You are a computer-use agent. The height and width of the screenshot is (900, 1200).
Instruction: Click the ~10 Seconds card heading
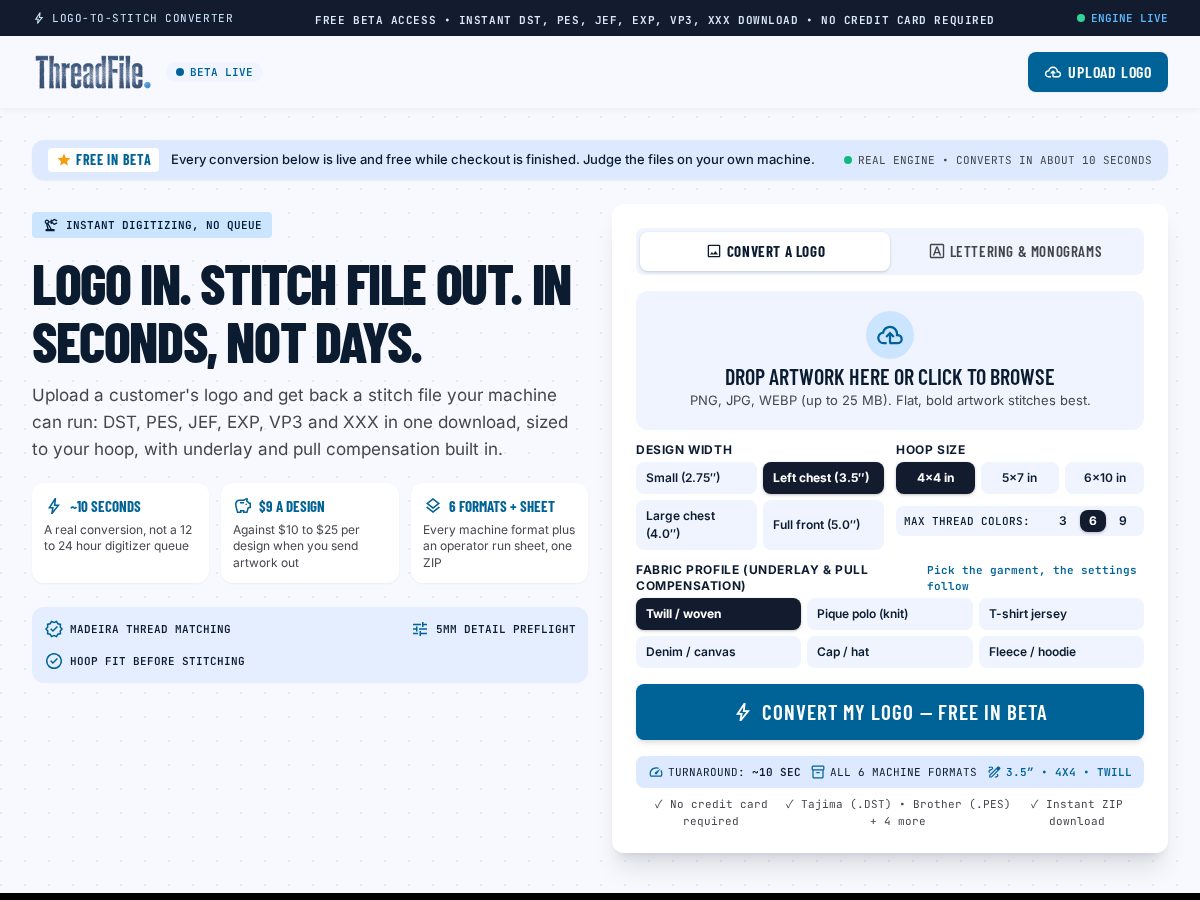click(105, 506)
